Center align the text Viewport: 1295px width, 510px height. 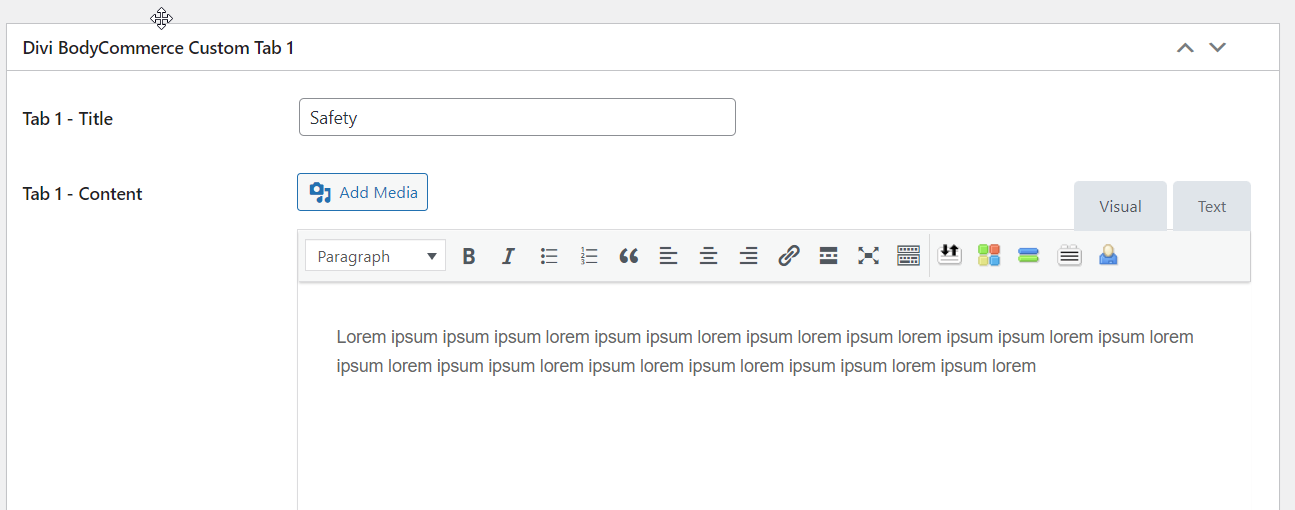click(x=709, y=256)
